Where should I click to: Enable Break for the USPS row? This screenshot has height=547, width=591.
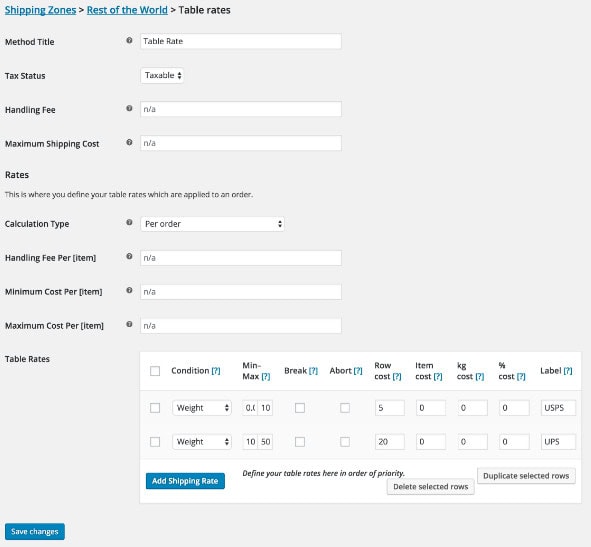(x=300, y=408)
